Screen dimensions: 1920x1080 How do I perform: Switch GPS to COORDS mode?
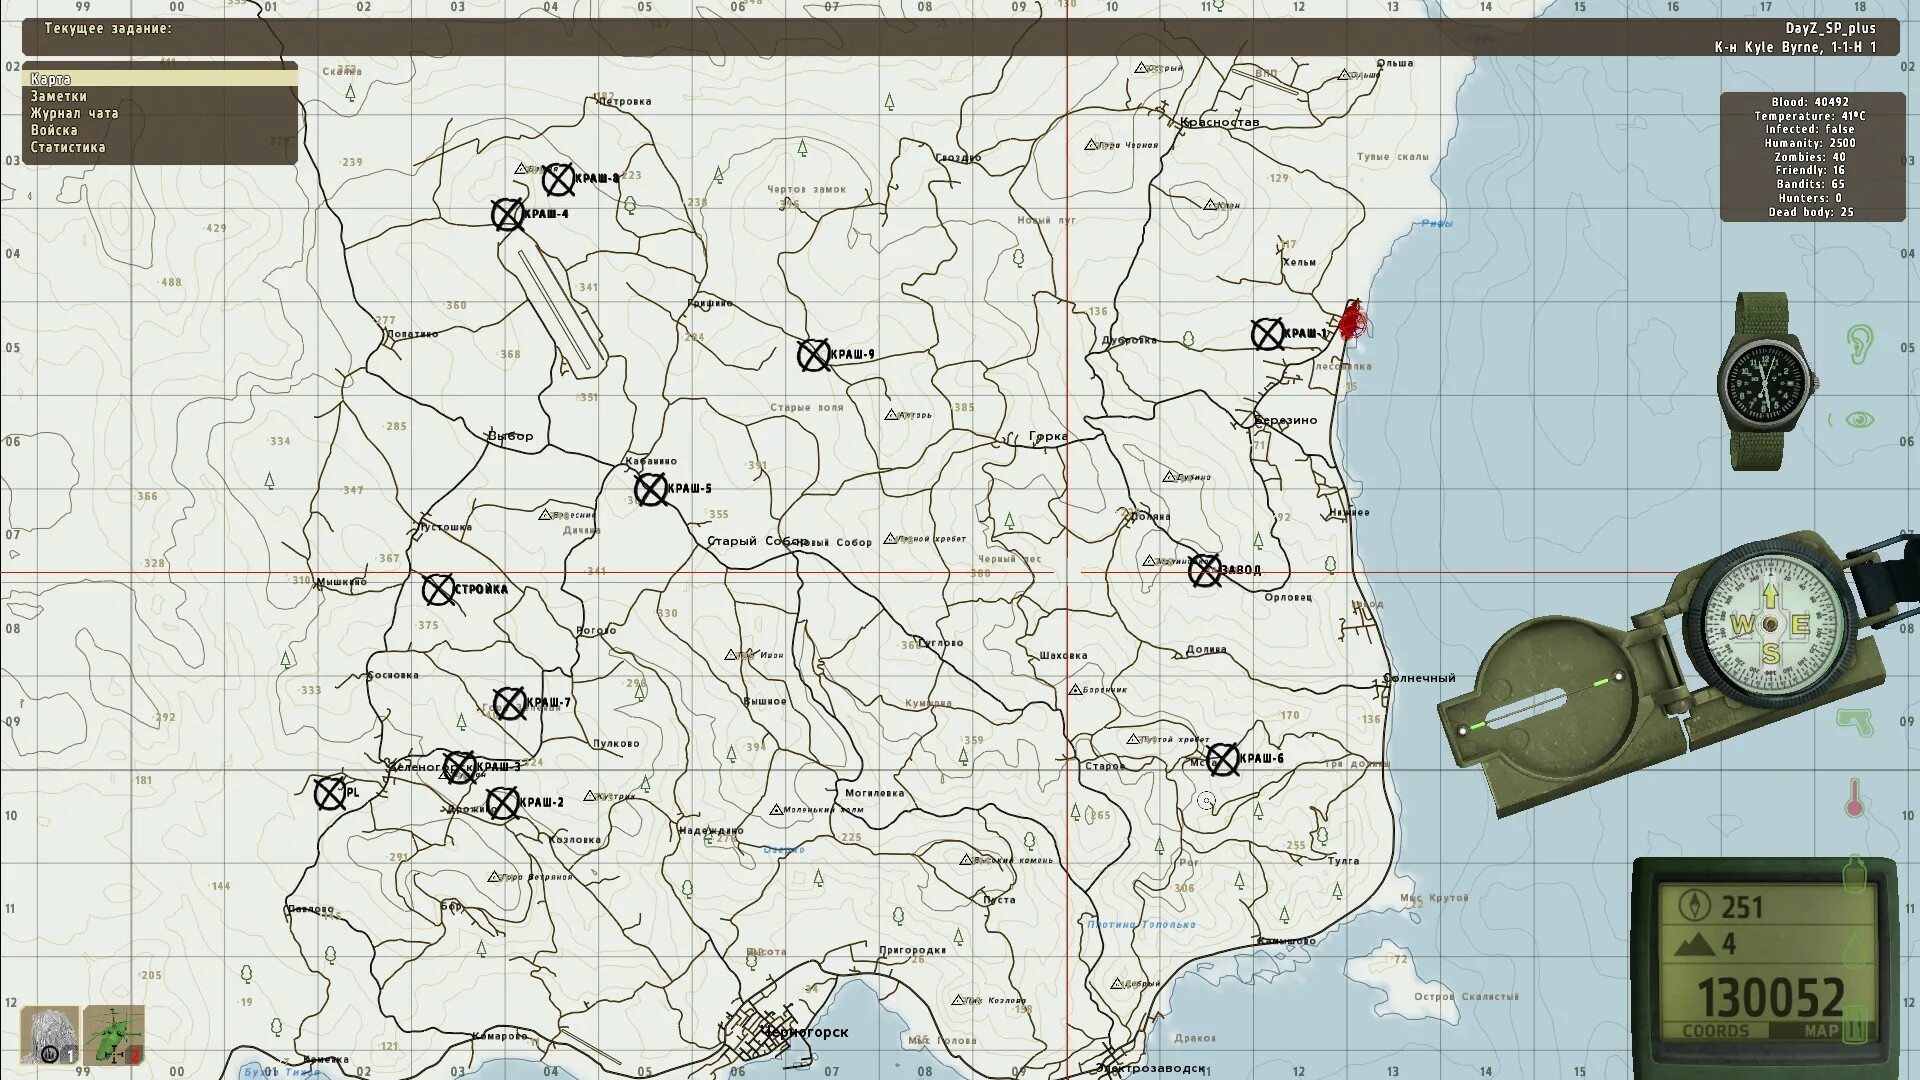pos(1715,1030)
